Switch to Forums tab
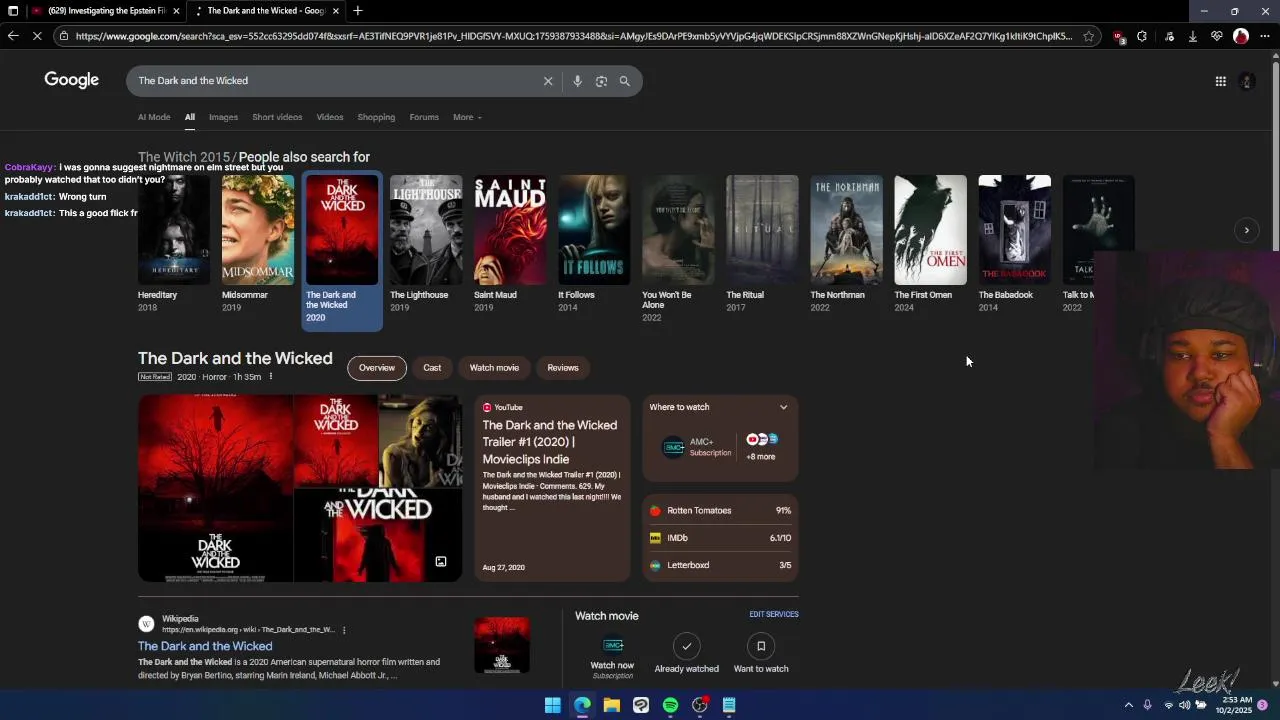The width and height of the screenshot is (1280, 720). [424, 117]
